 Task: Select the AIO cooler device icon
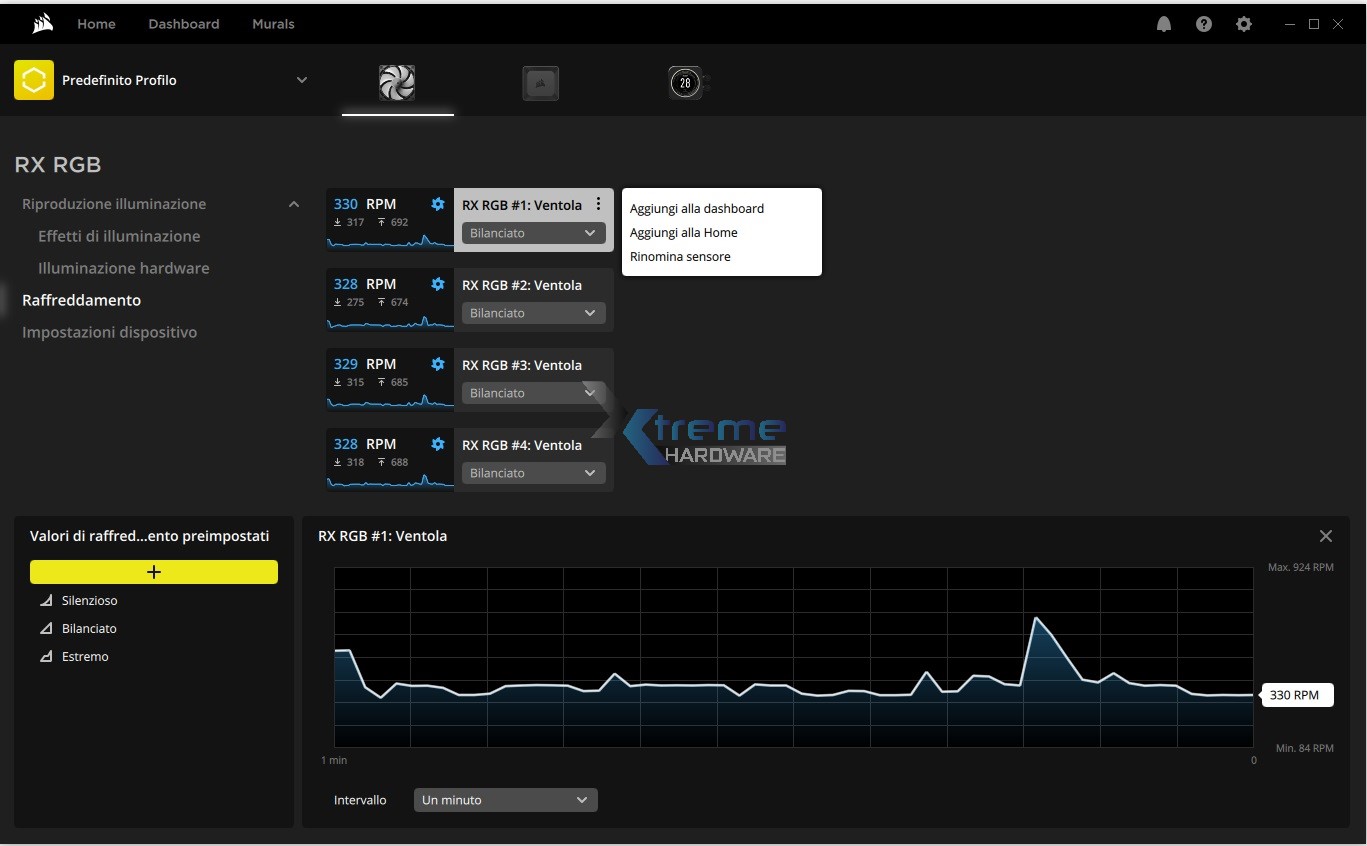(686, 83)
